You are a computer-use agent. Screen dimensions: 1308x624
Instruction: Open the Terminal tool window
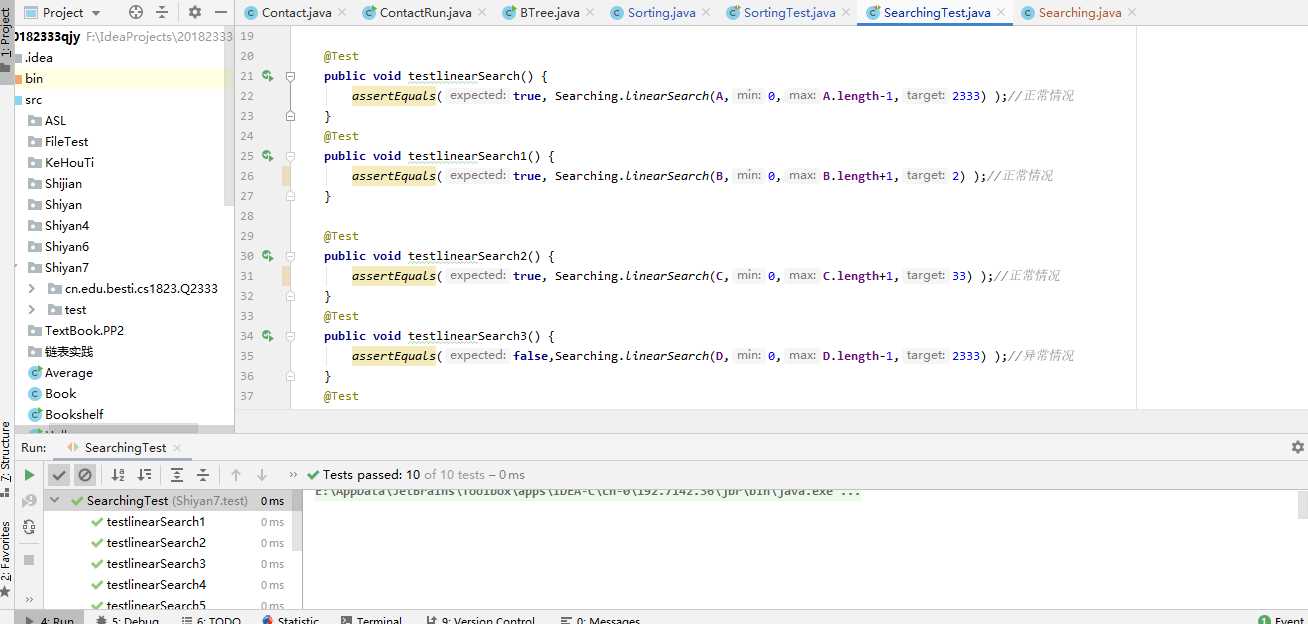point(370,620)
